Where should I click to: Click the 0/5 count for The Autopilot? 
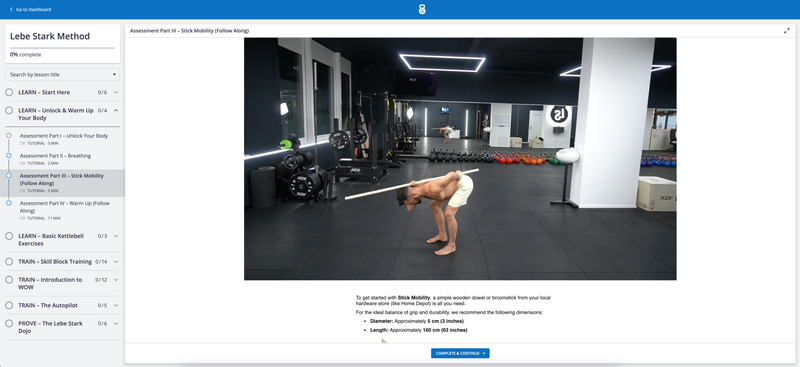pos(102,305)
